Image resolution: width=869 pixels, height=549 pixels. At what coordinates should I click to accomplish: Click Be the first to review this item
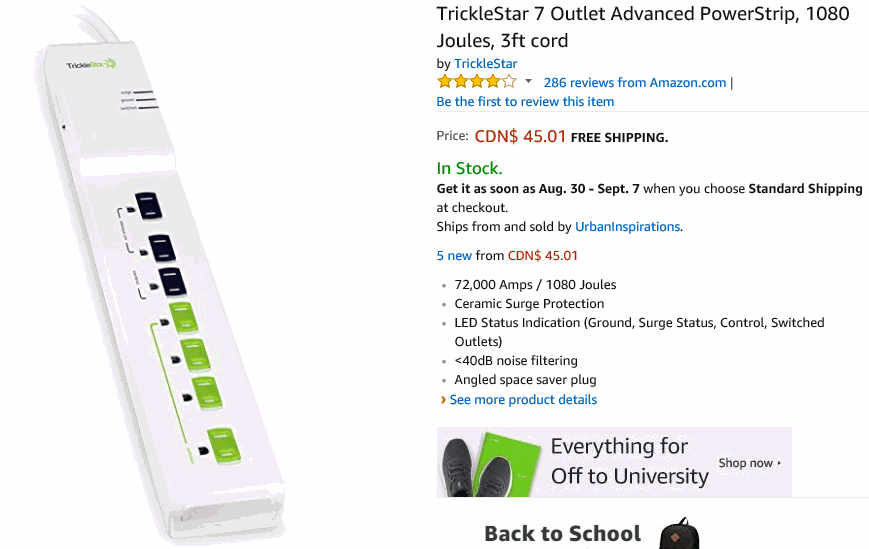[525, 101]
